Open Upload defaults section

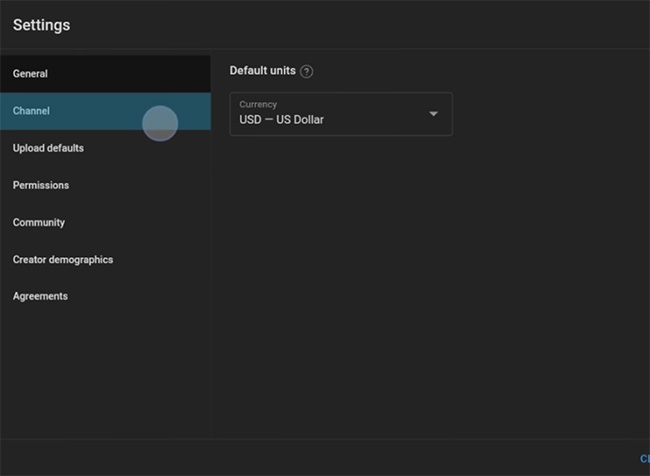pyautogui.click(x=105, y=148)
